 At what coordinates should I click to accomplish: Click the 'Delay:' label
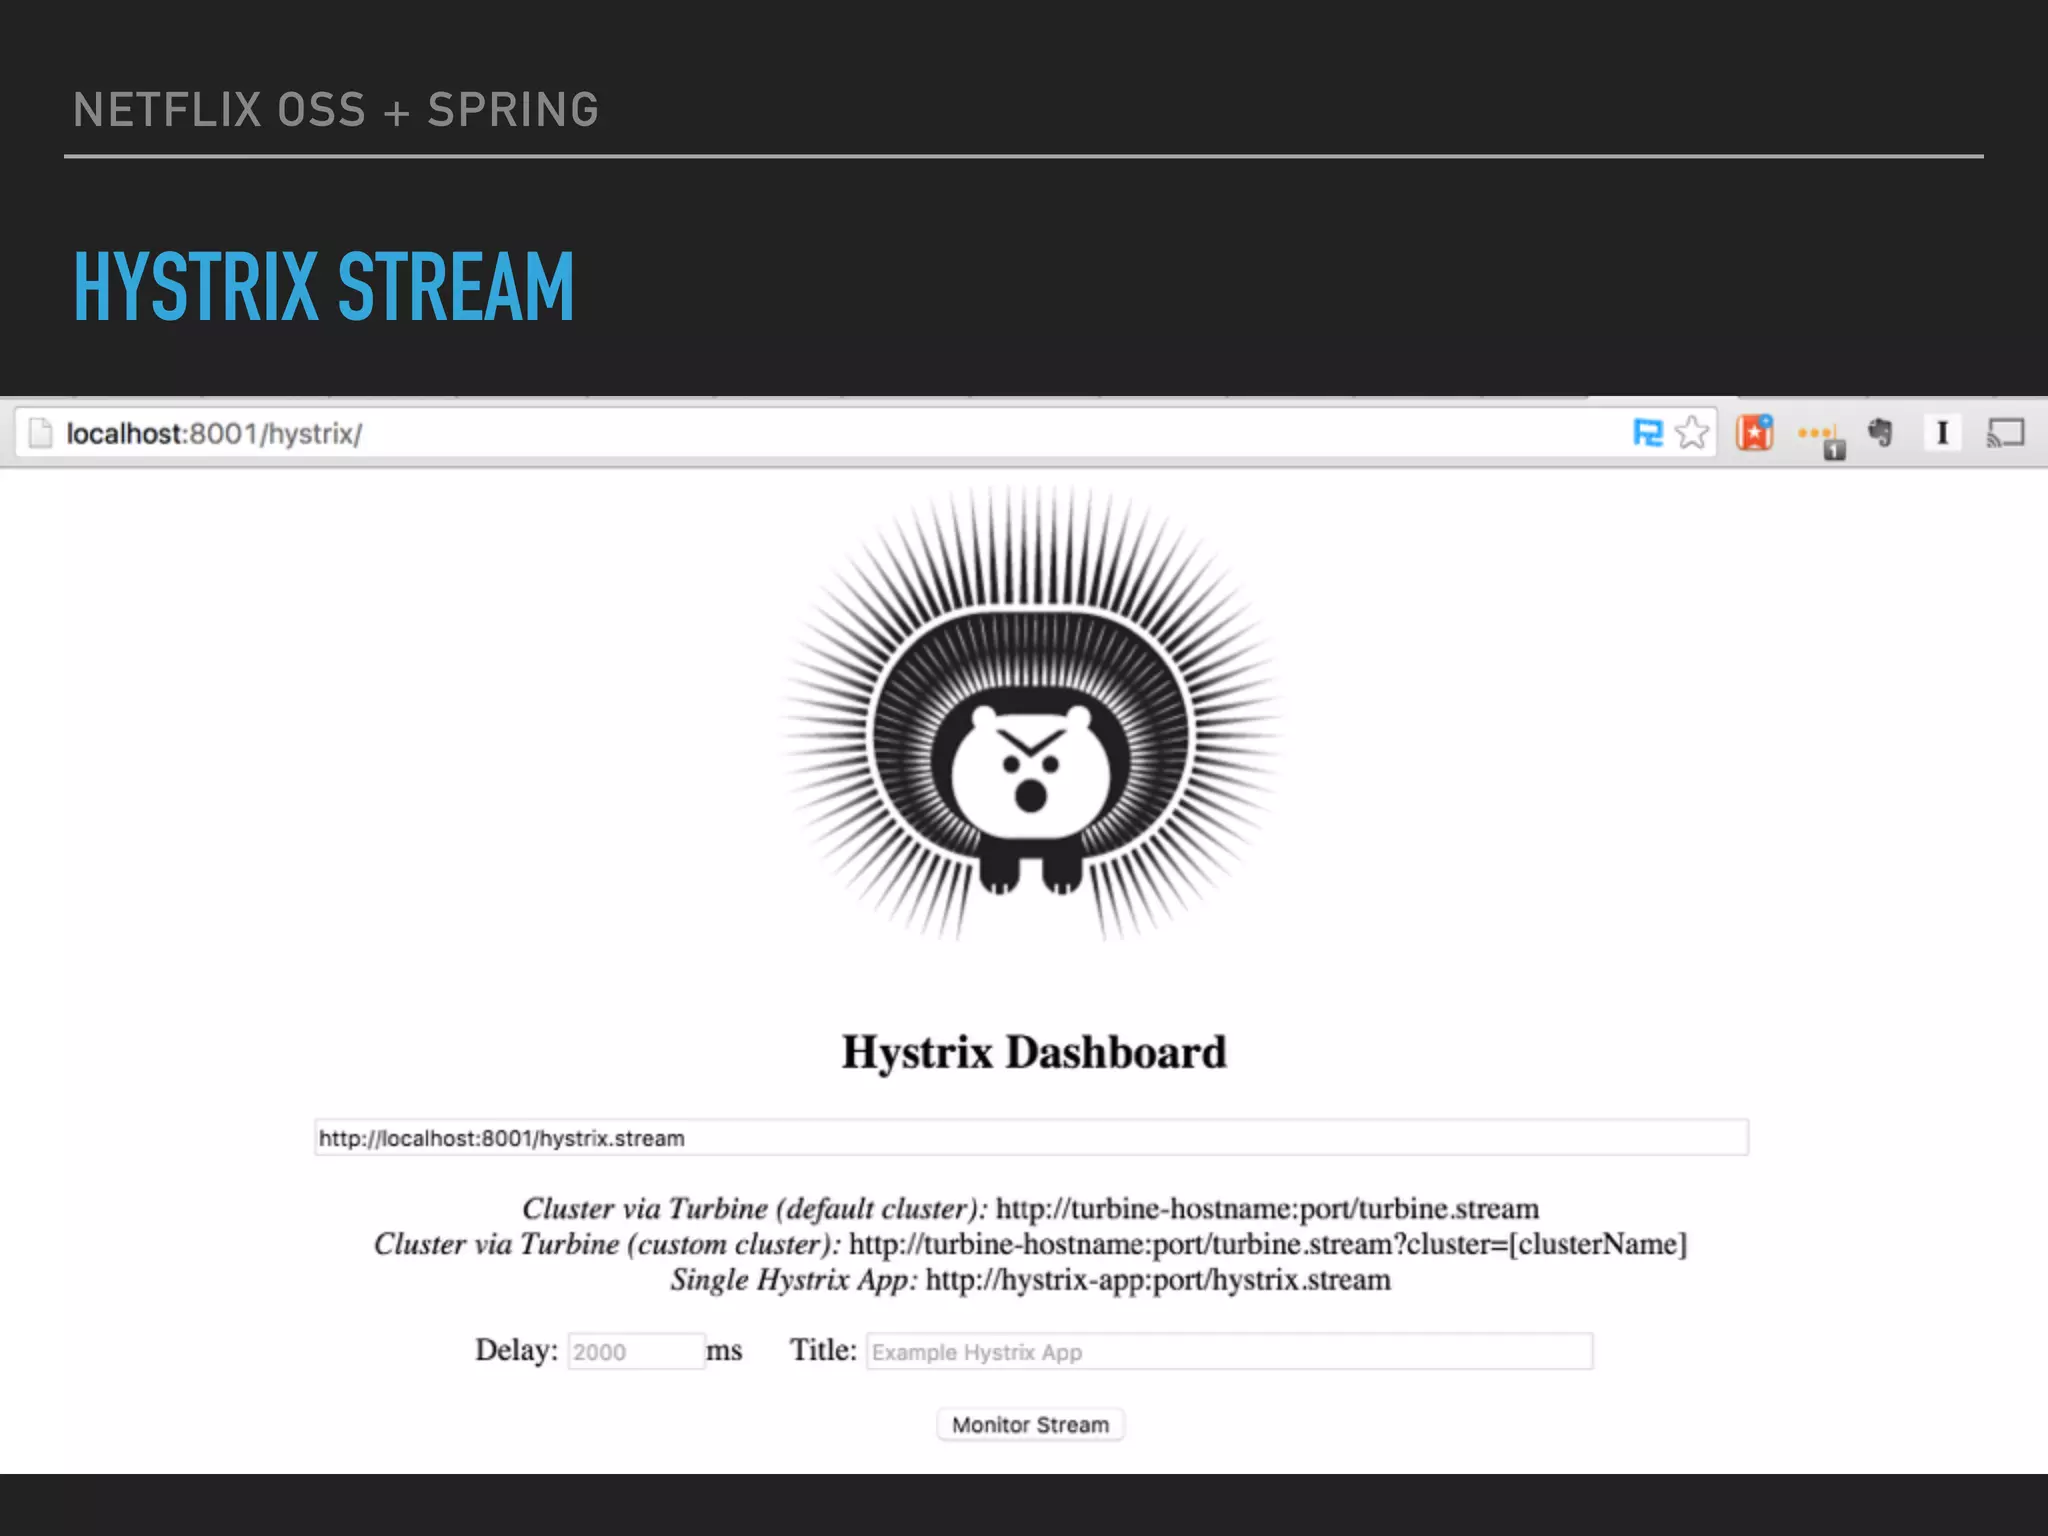click(x=516, y=1350)
